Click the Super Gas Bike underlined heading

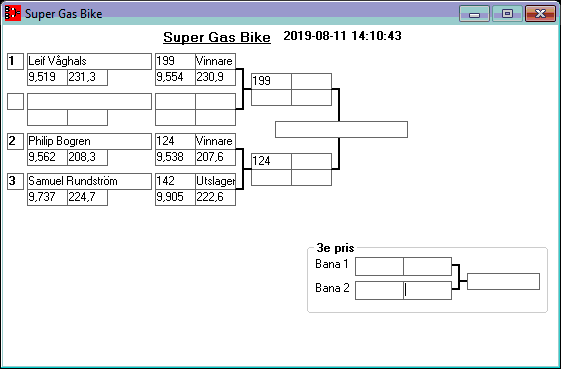click(x=217, y=37)
